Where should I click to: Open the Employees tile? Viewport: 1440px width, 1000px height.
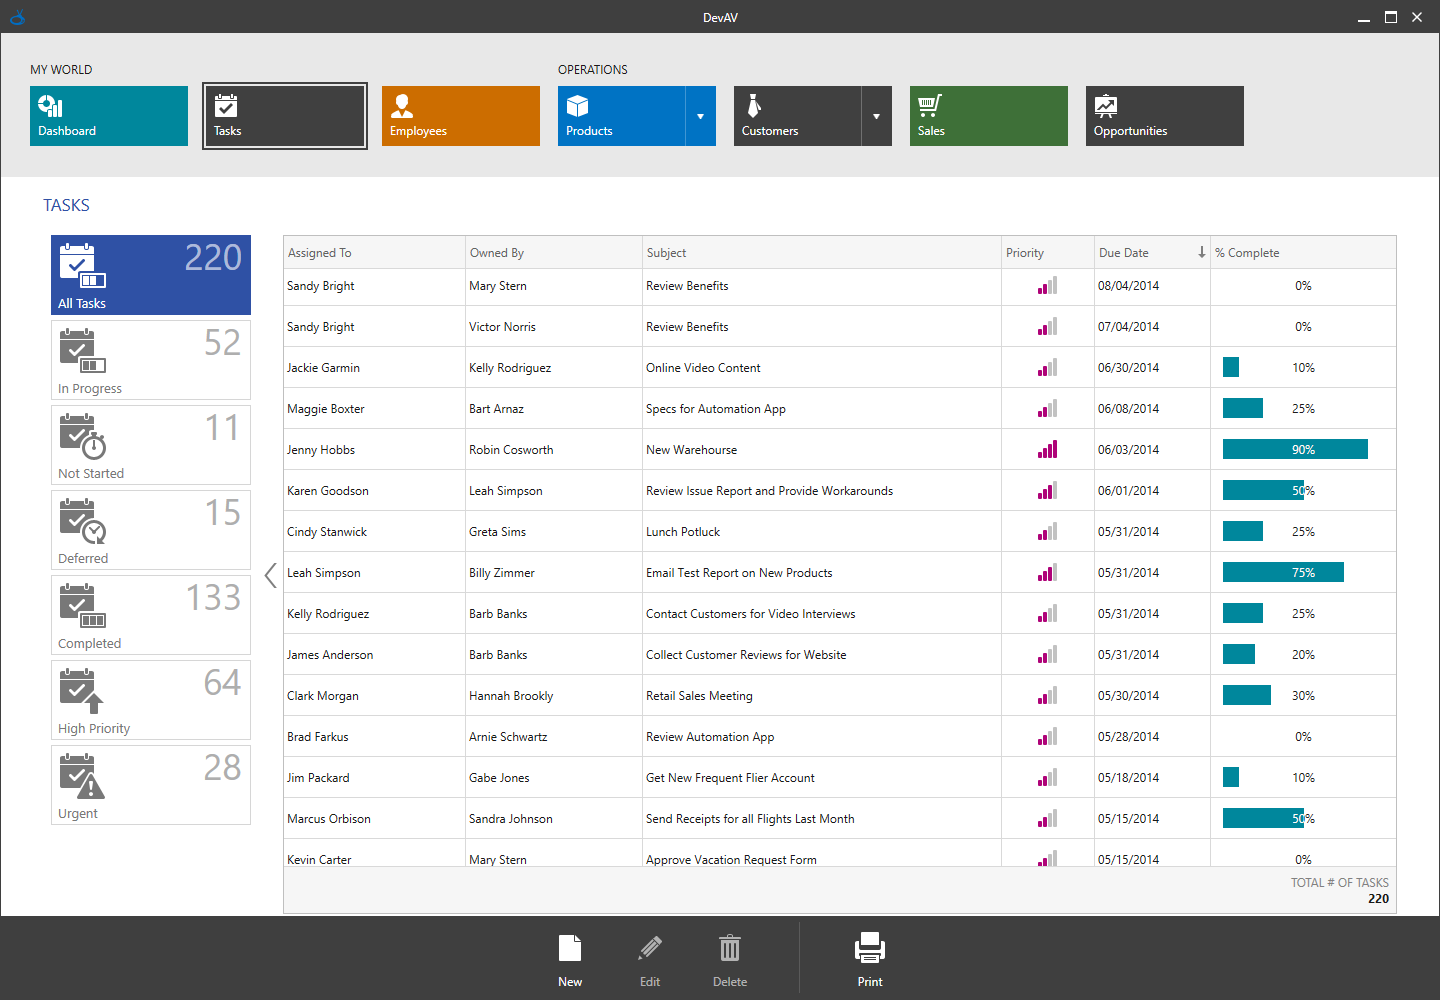[460, 115]
